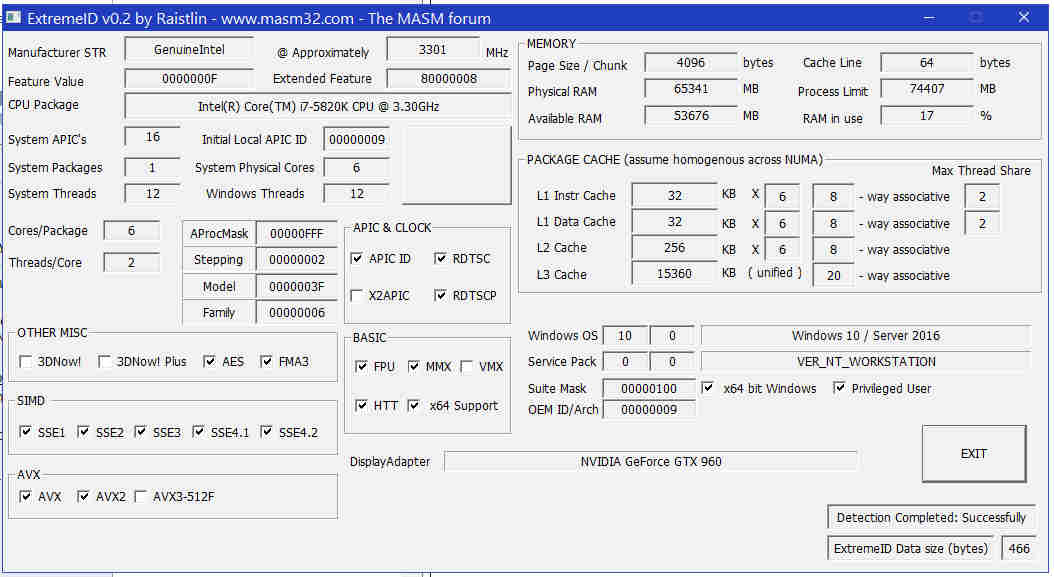
Task: Click the EXIT button
Action: (973, 453)
